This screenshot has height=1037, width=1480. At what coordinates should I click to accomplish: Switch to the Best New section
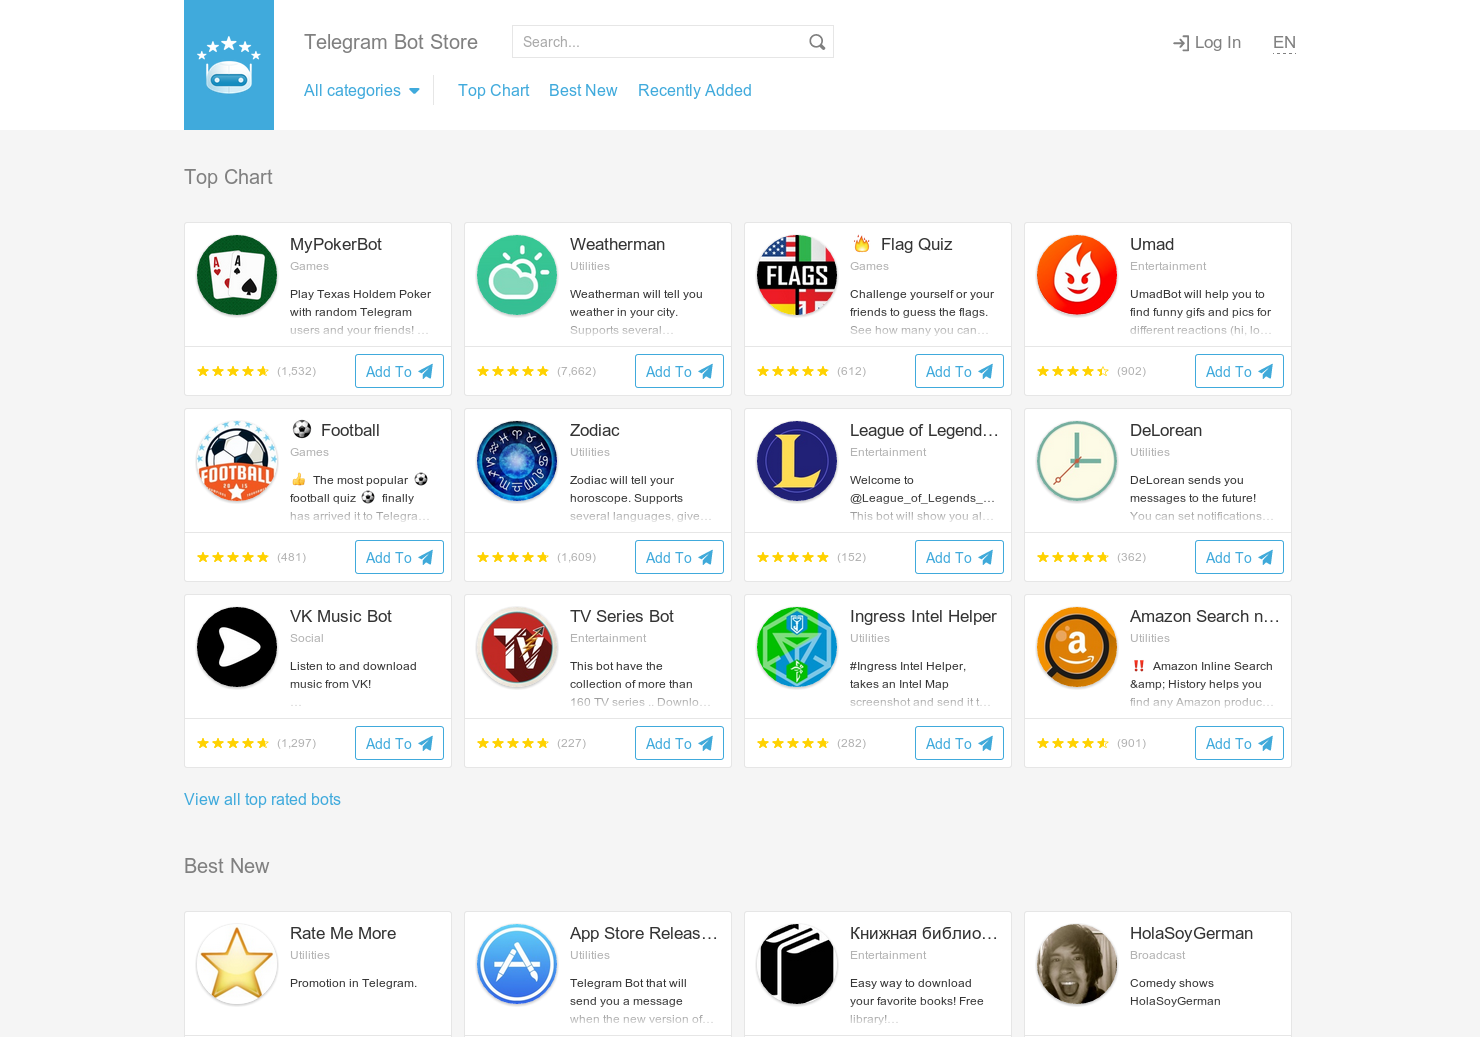tap(583, 90)
